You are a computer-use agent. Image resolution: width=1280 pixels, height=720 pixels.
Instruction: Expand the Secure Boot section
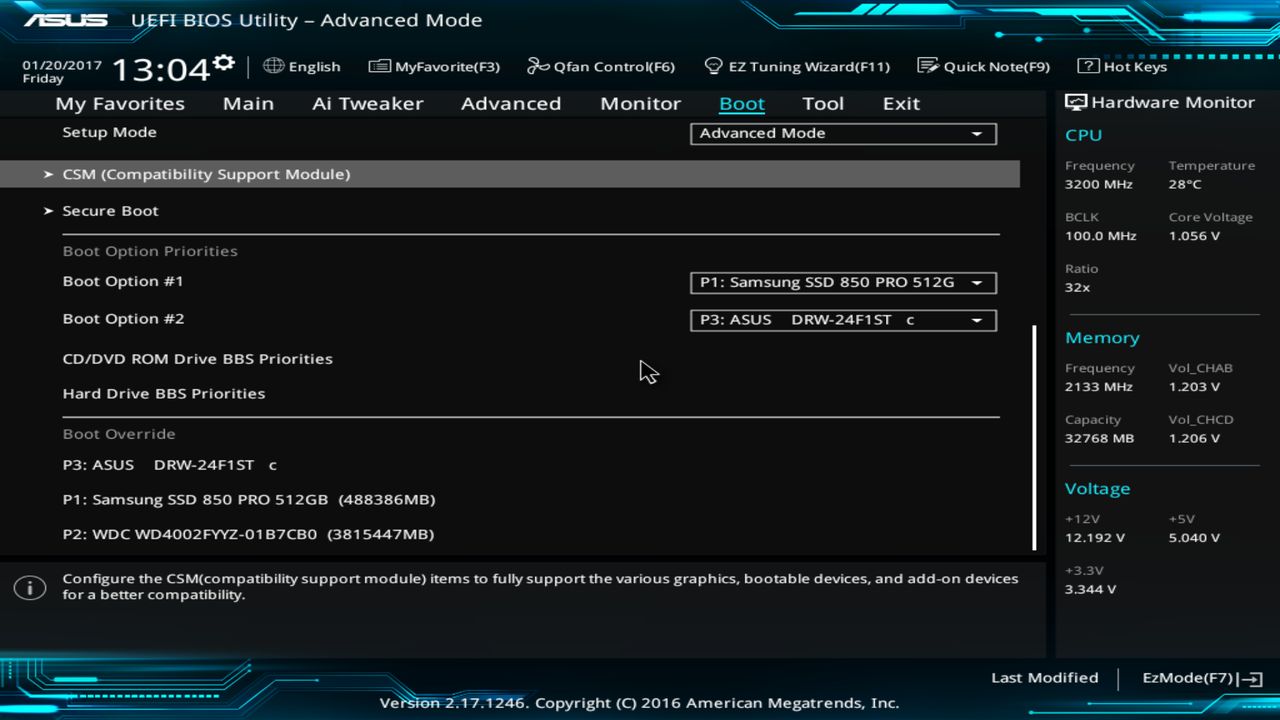[x=110, y=210]
